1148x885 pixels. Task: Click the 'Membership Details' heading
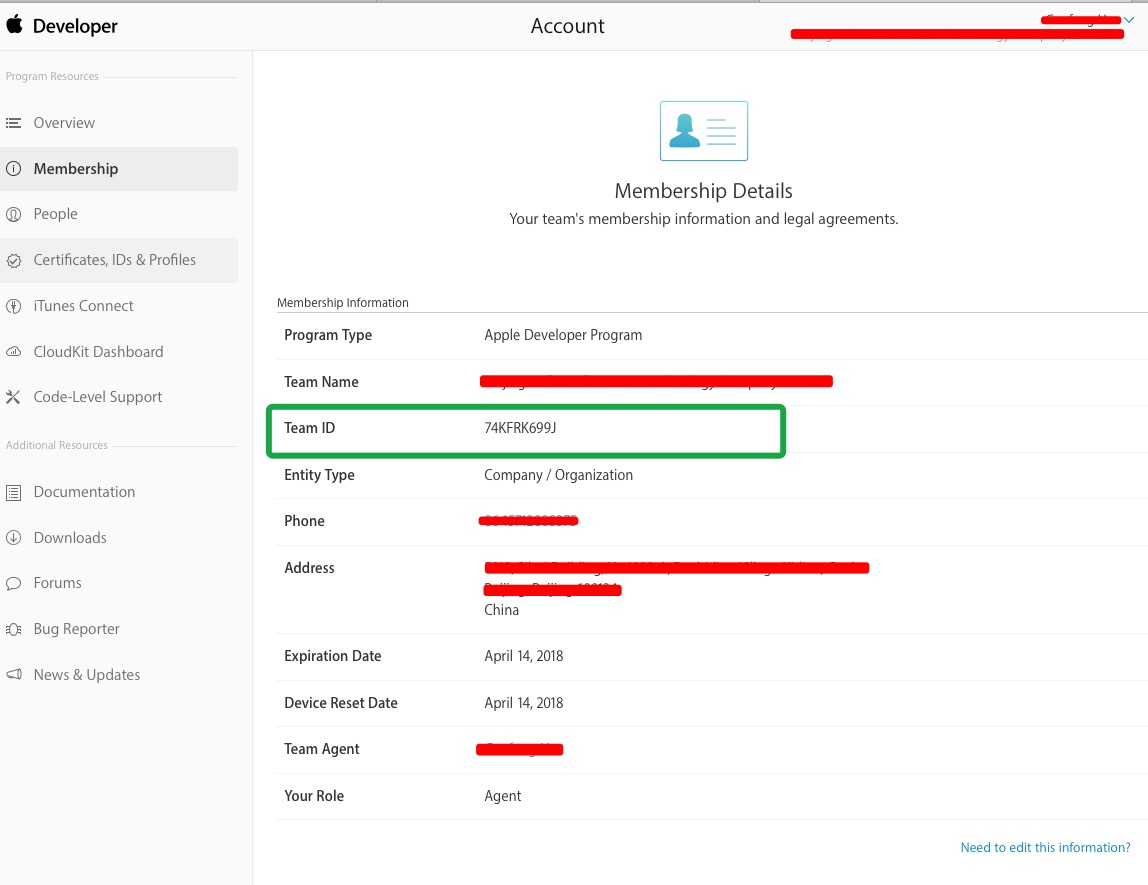coord(704,191)
